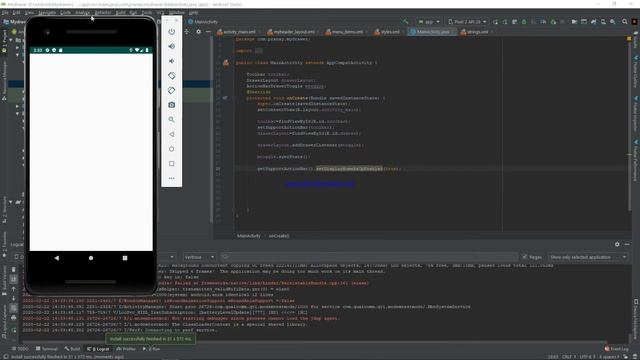Image resolution: width=640 pixels, height=360 pixels.
Task: Open the Run tool window tab
Action: pos(151,349)
